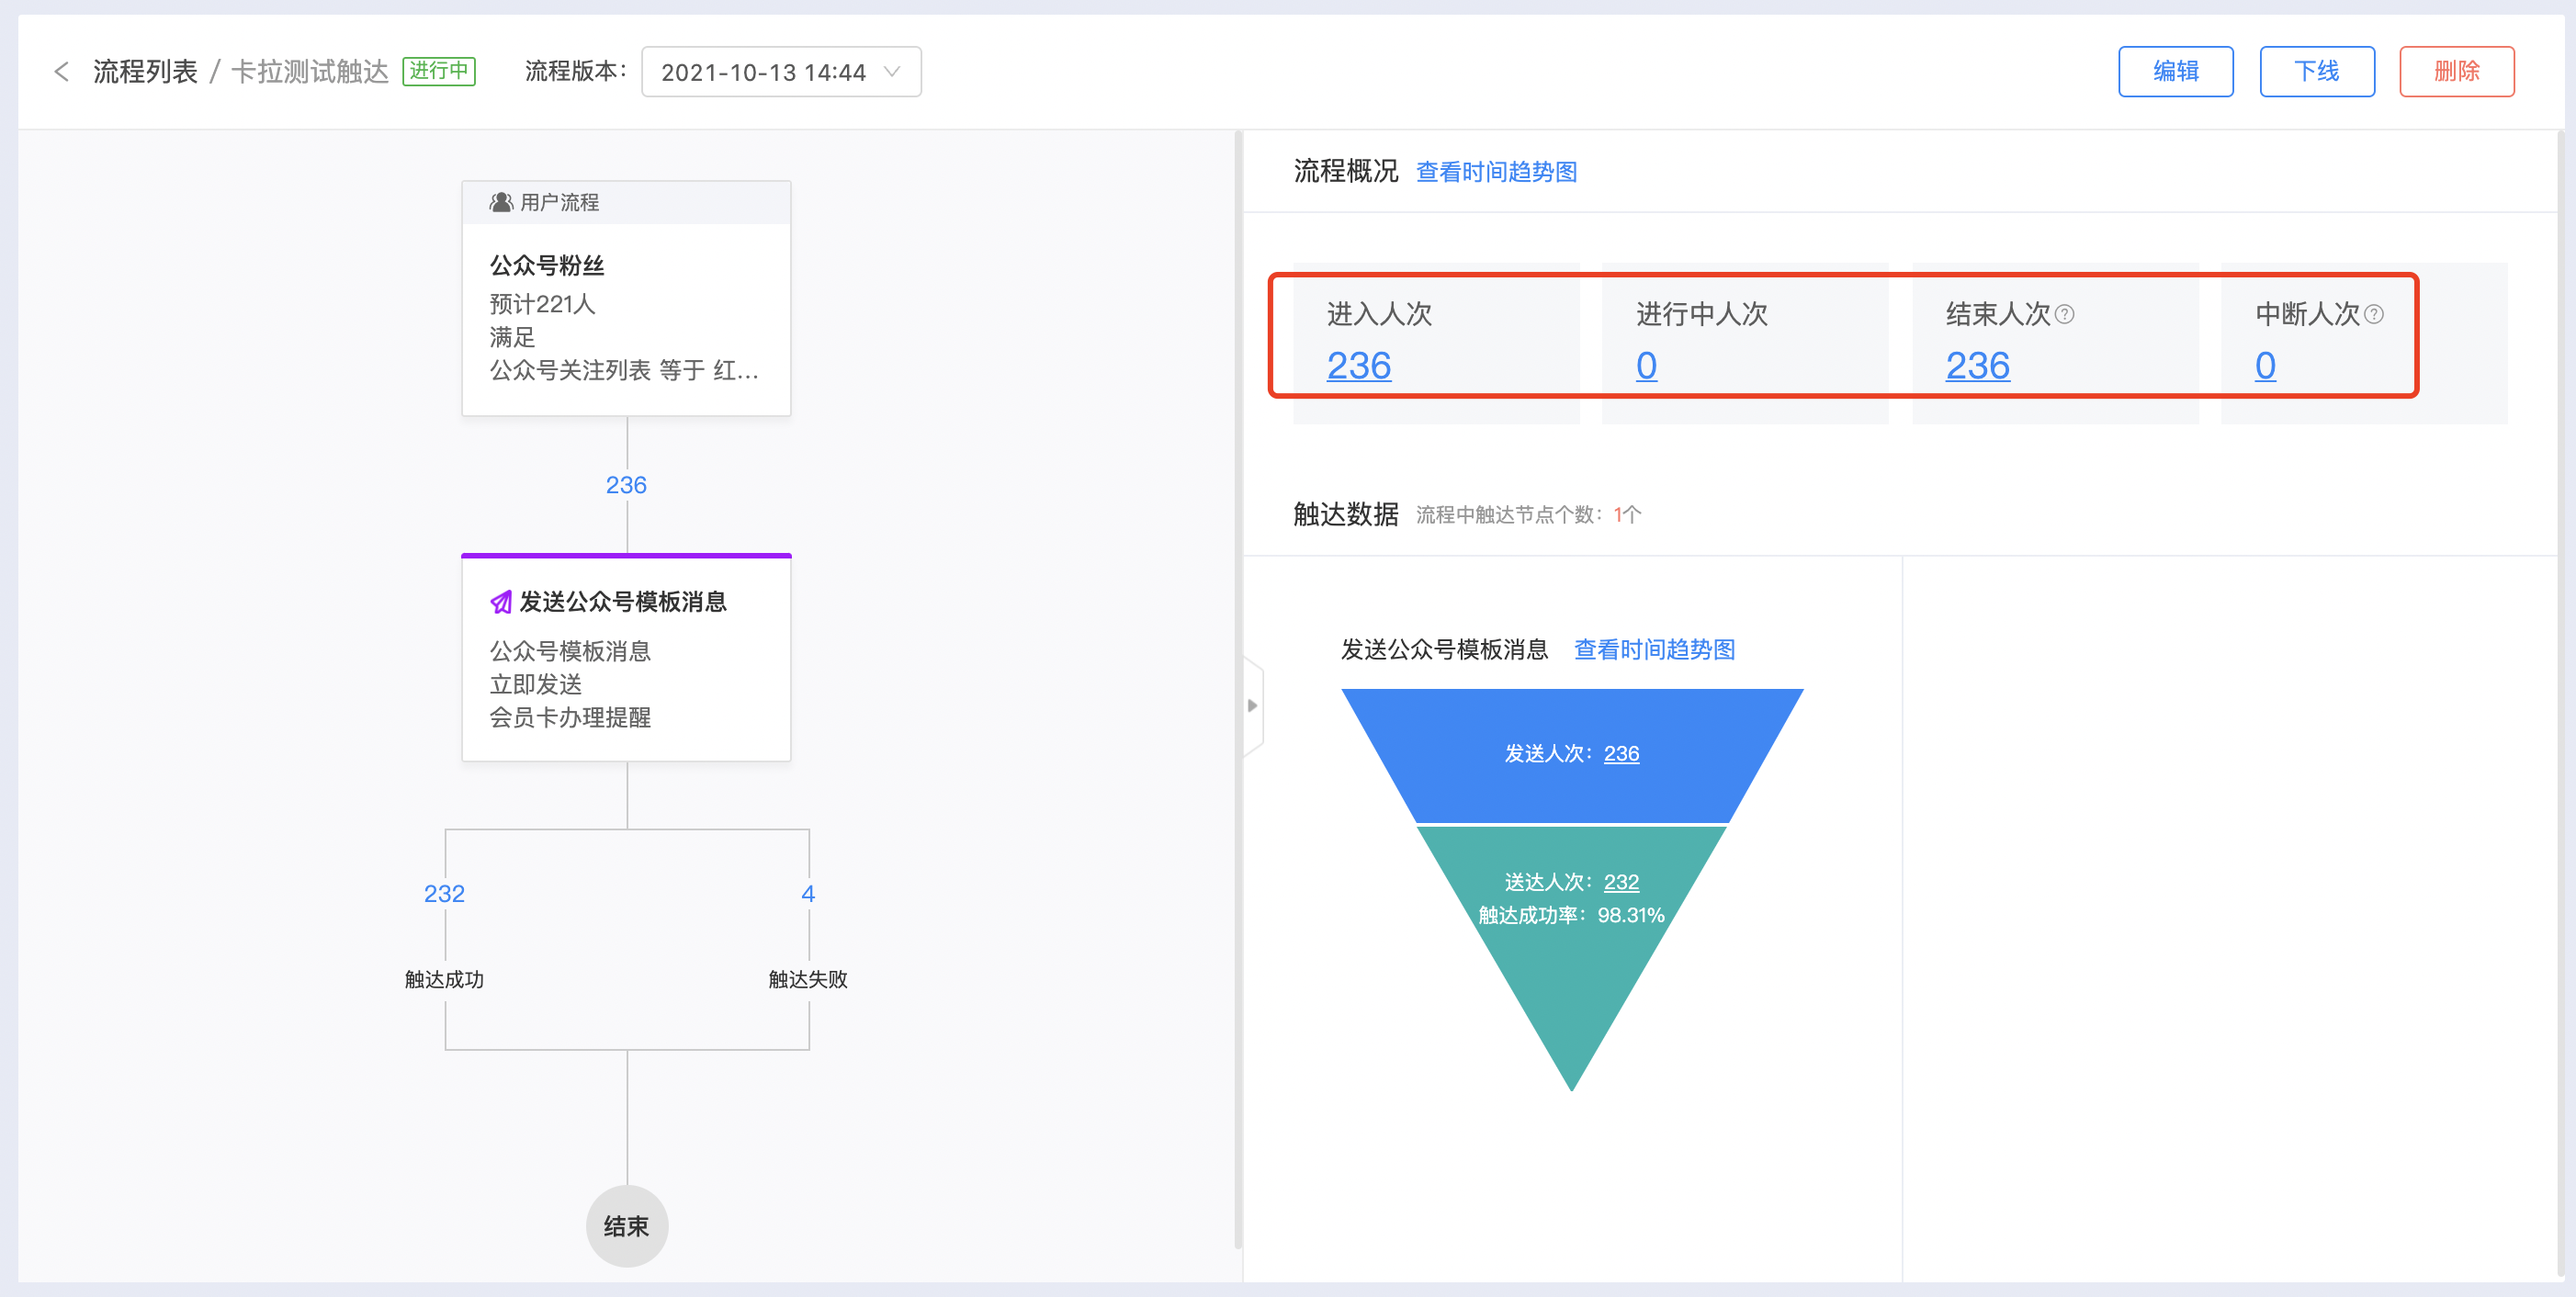Click the back arrow beside 流程列表
This screenshot has width=2576, height=1297.
tap(62, 72)
